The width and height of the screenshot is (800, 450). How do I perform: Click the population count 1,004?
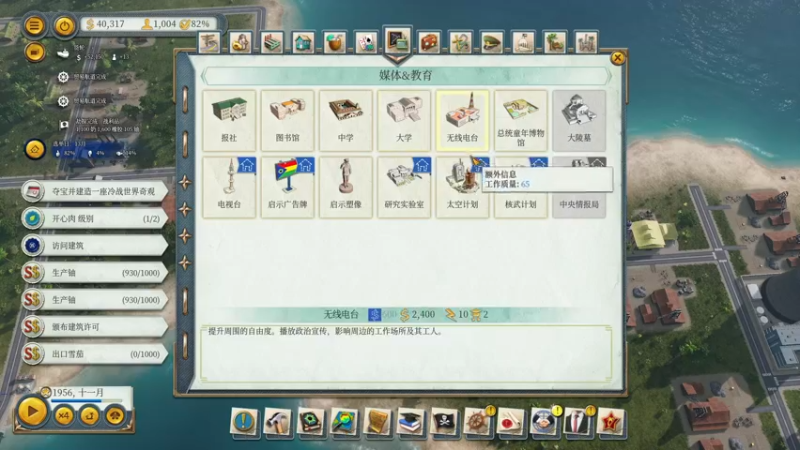click(x=159, y=24)
